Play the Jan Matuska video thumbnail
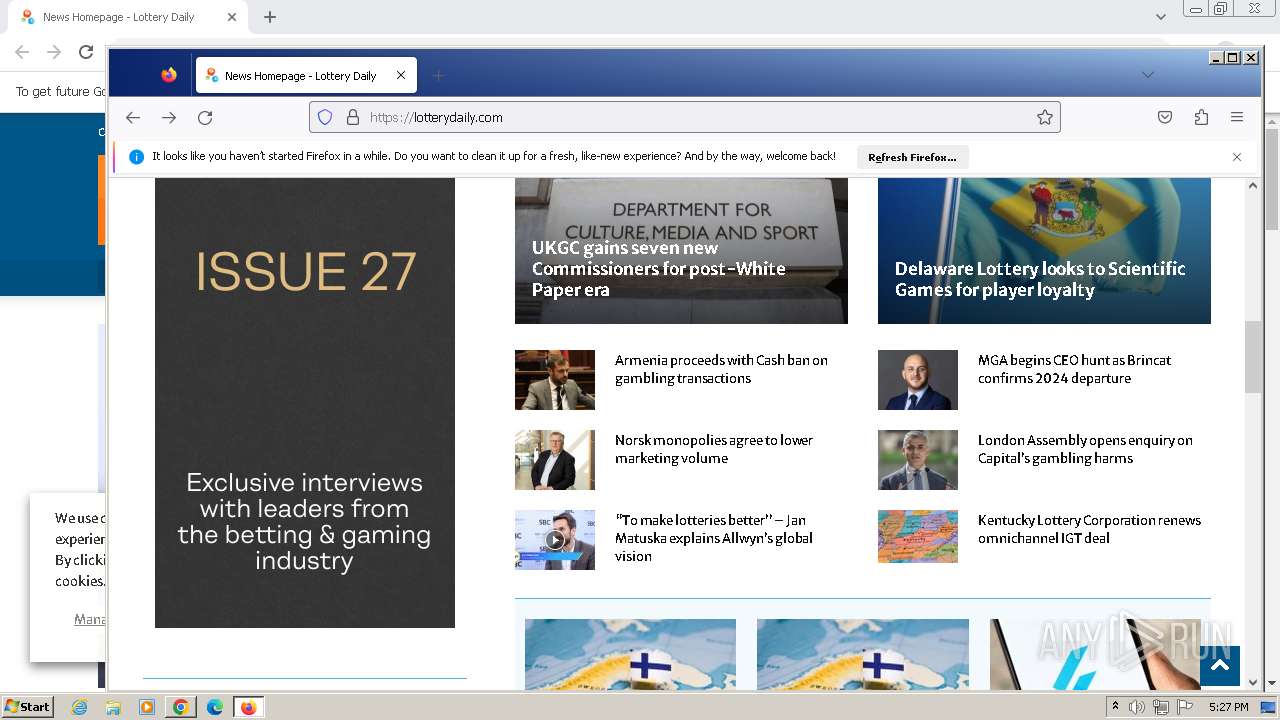Viewport: 1280px width, 720px height. point(555,540)
